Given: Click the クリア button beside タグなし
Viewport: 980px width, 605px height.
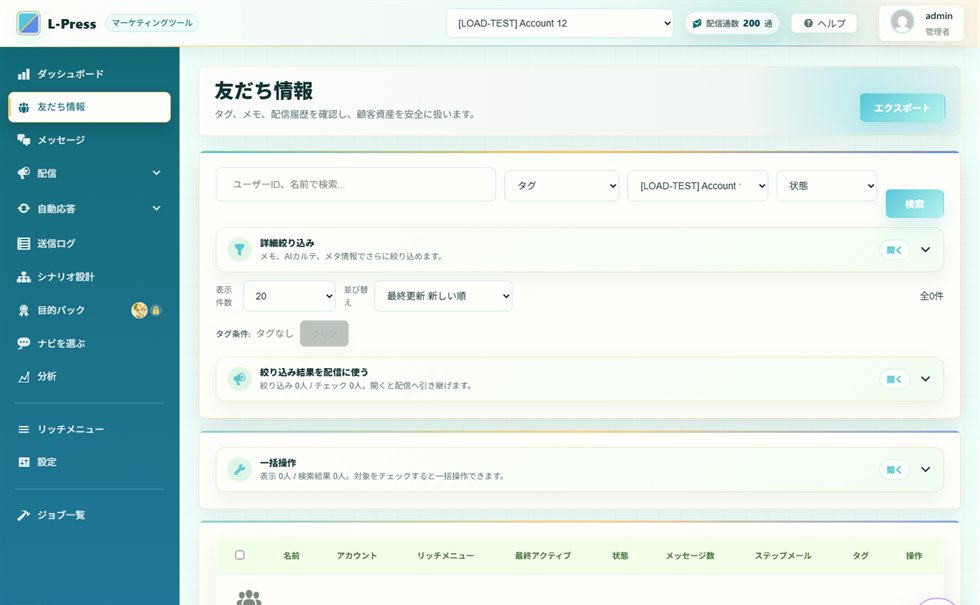Looking at the screenshot, I should click(324, 334).
